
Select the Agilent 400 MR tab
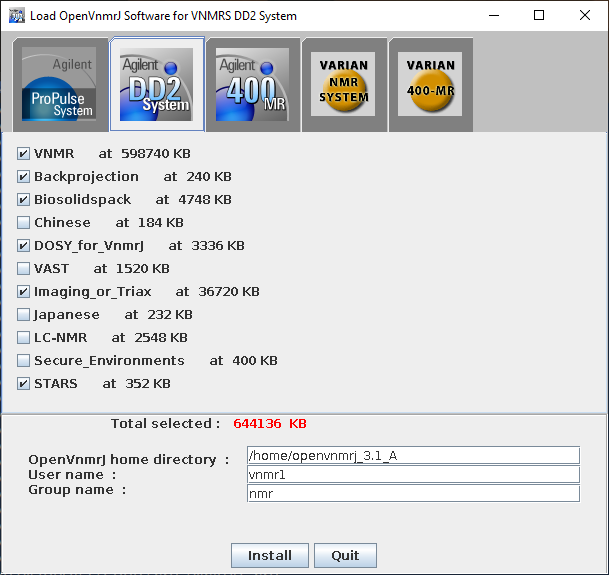click(x=253, y=85)
